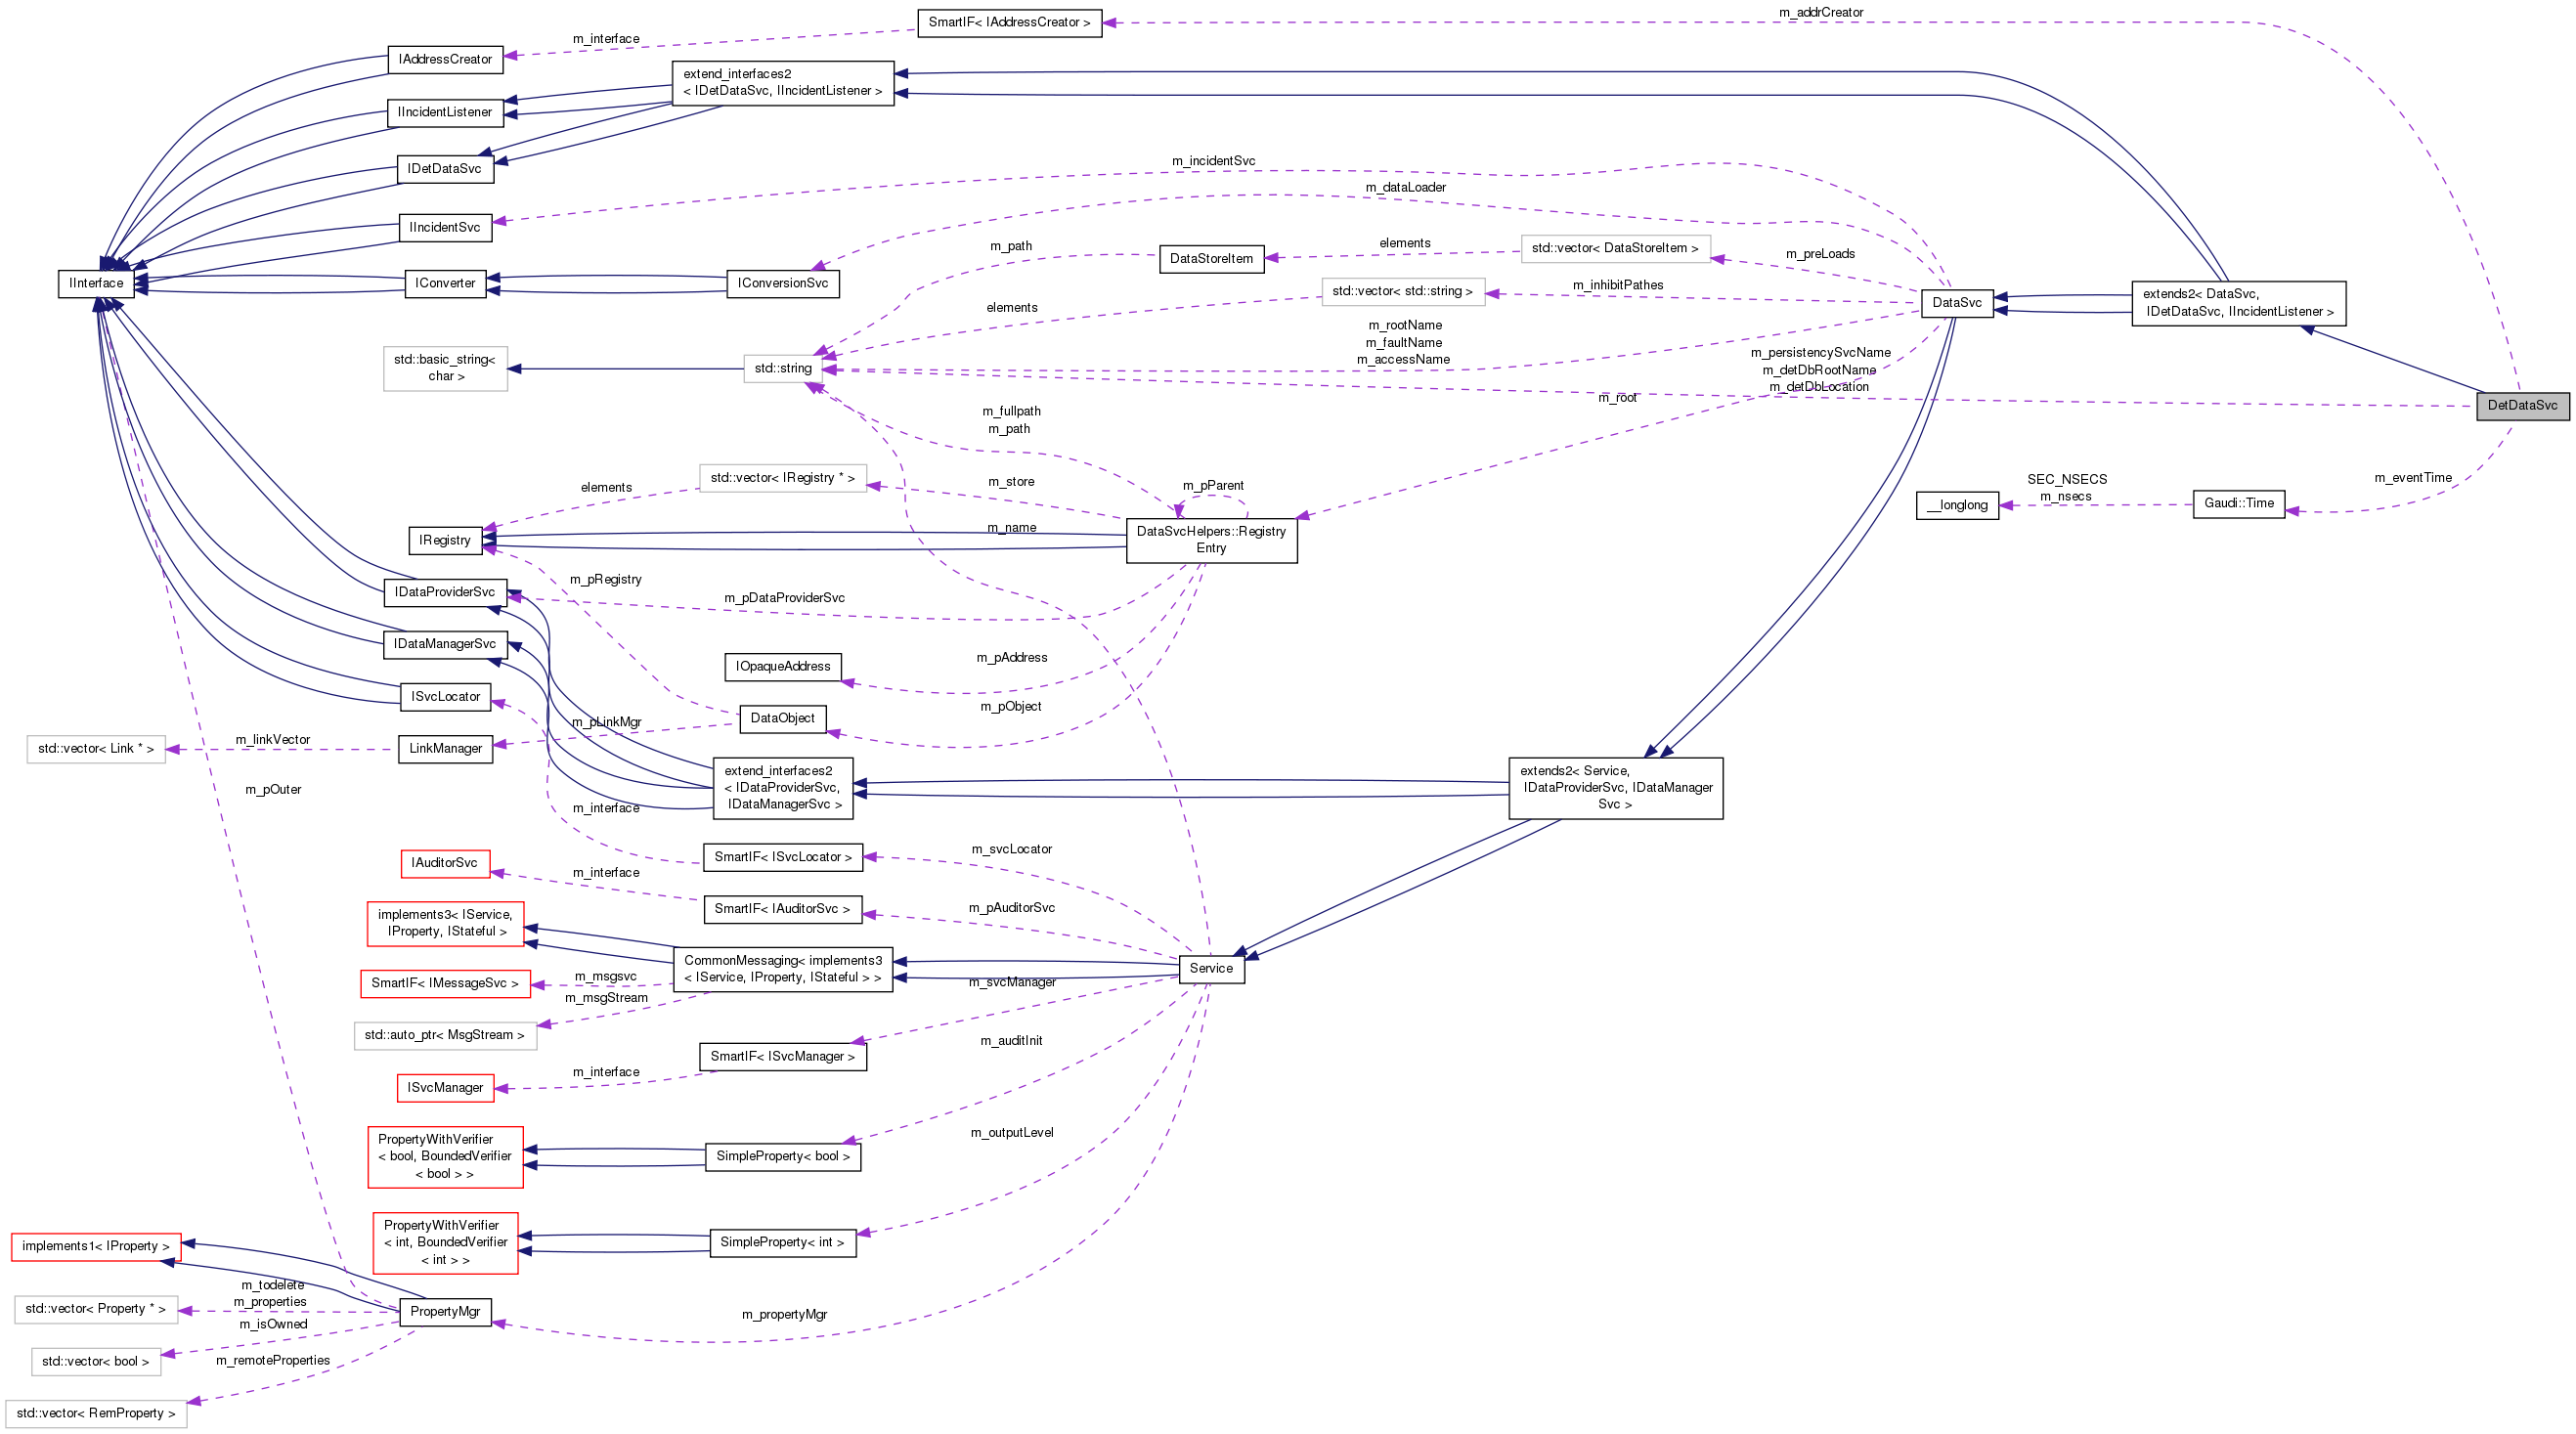Click the DataStoreItem node
This screenshot has height=1434, width=2576.
[1211, 258]
